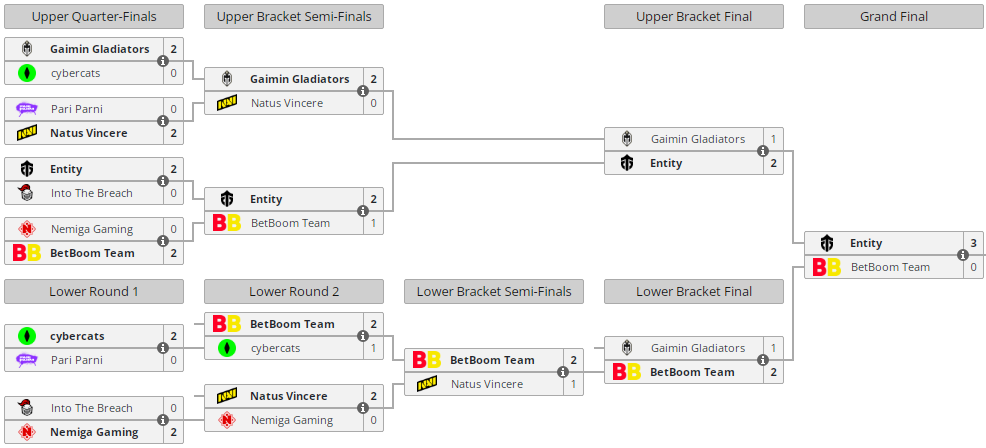Select the Upper Quarter-Finals round header
Viewport: 986px width, 448px height.
94,16
